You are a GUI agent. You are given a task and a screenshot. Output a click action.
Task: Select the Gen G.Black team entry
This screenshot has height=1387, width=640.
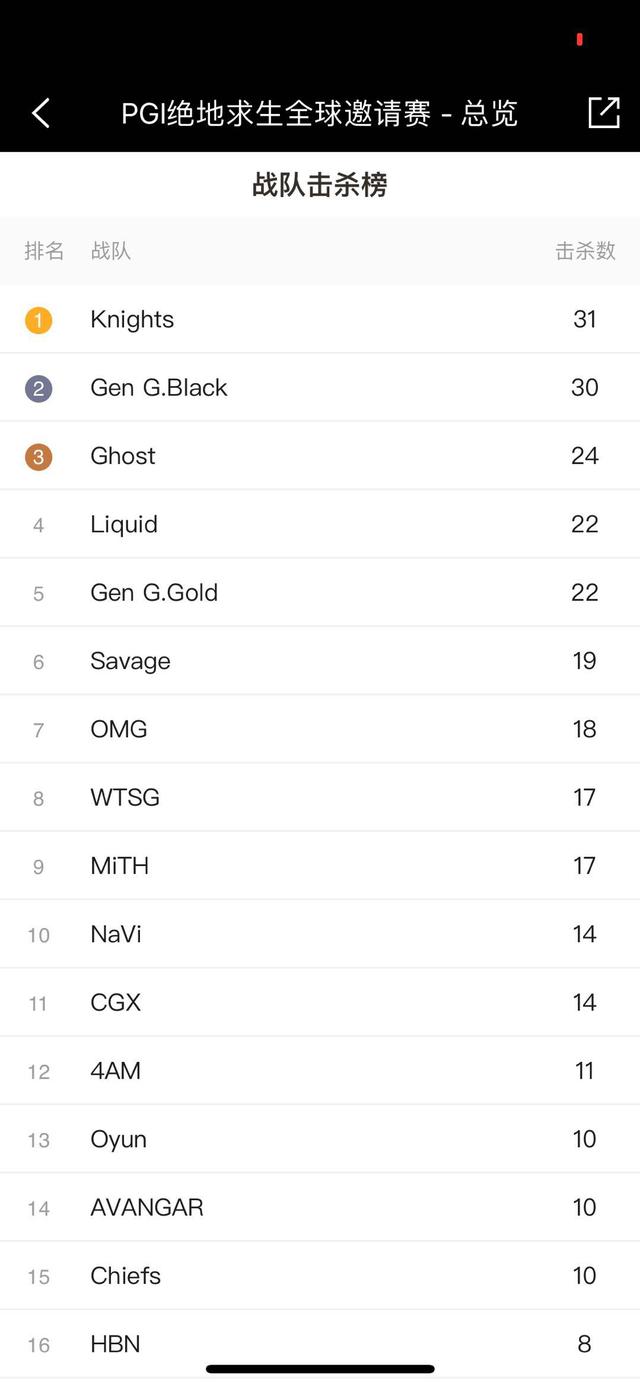[159, 388]
